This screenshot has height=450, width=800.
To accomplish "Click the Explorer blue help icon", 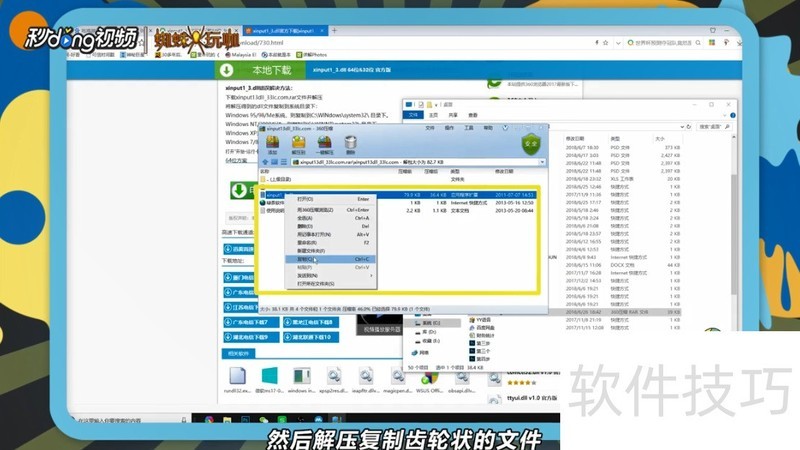I will coord(733,115).
